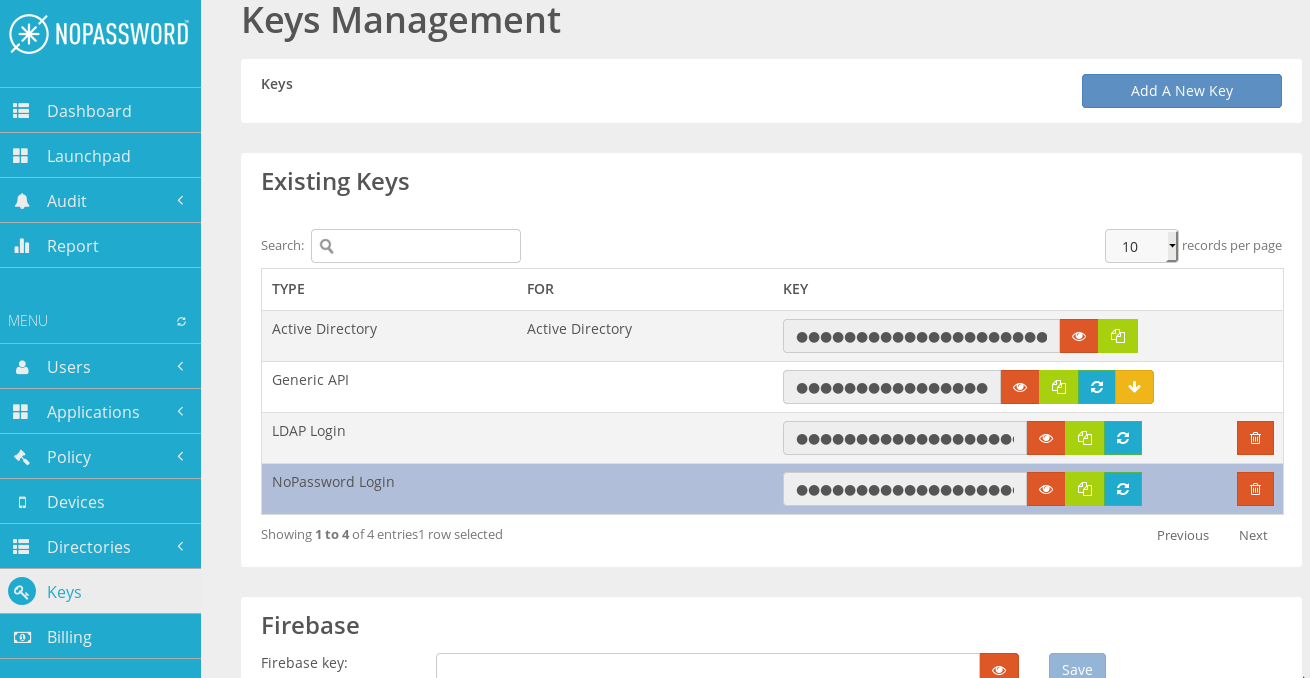Image resolution: width=1310 pixels, height=678 pixels.
Task: Reveal the NoPassword Login key with eye
Action: (x=1046, y=489)
